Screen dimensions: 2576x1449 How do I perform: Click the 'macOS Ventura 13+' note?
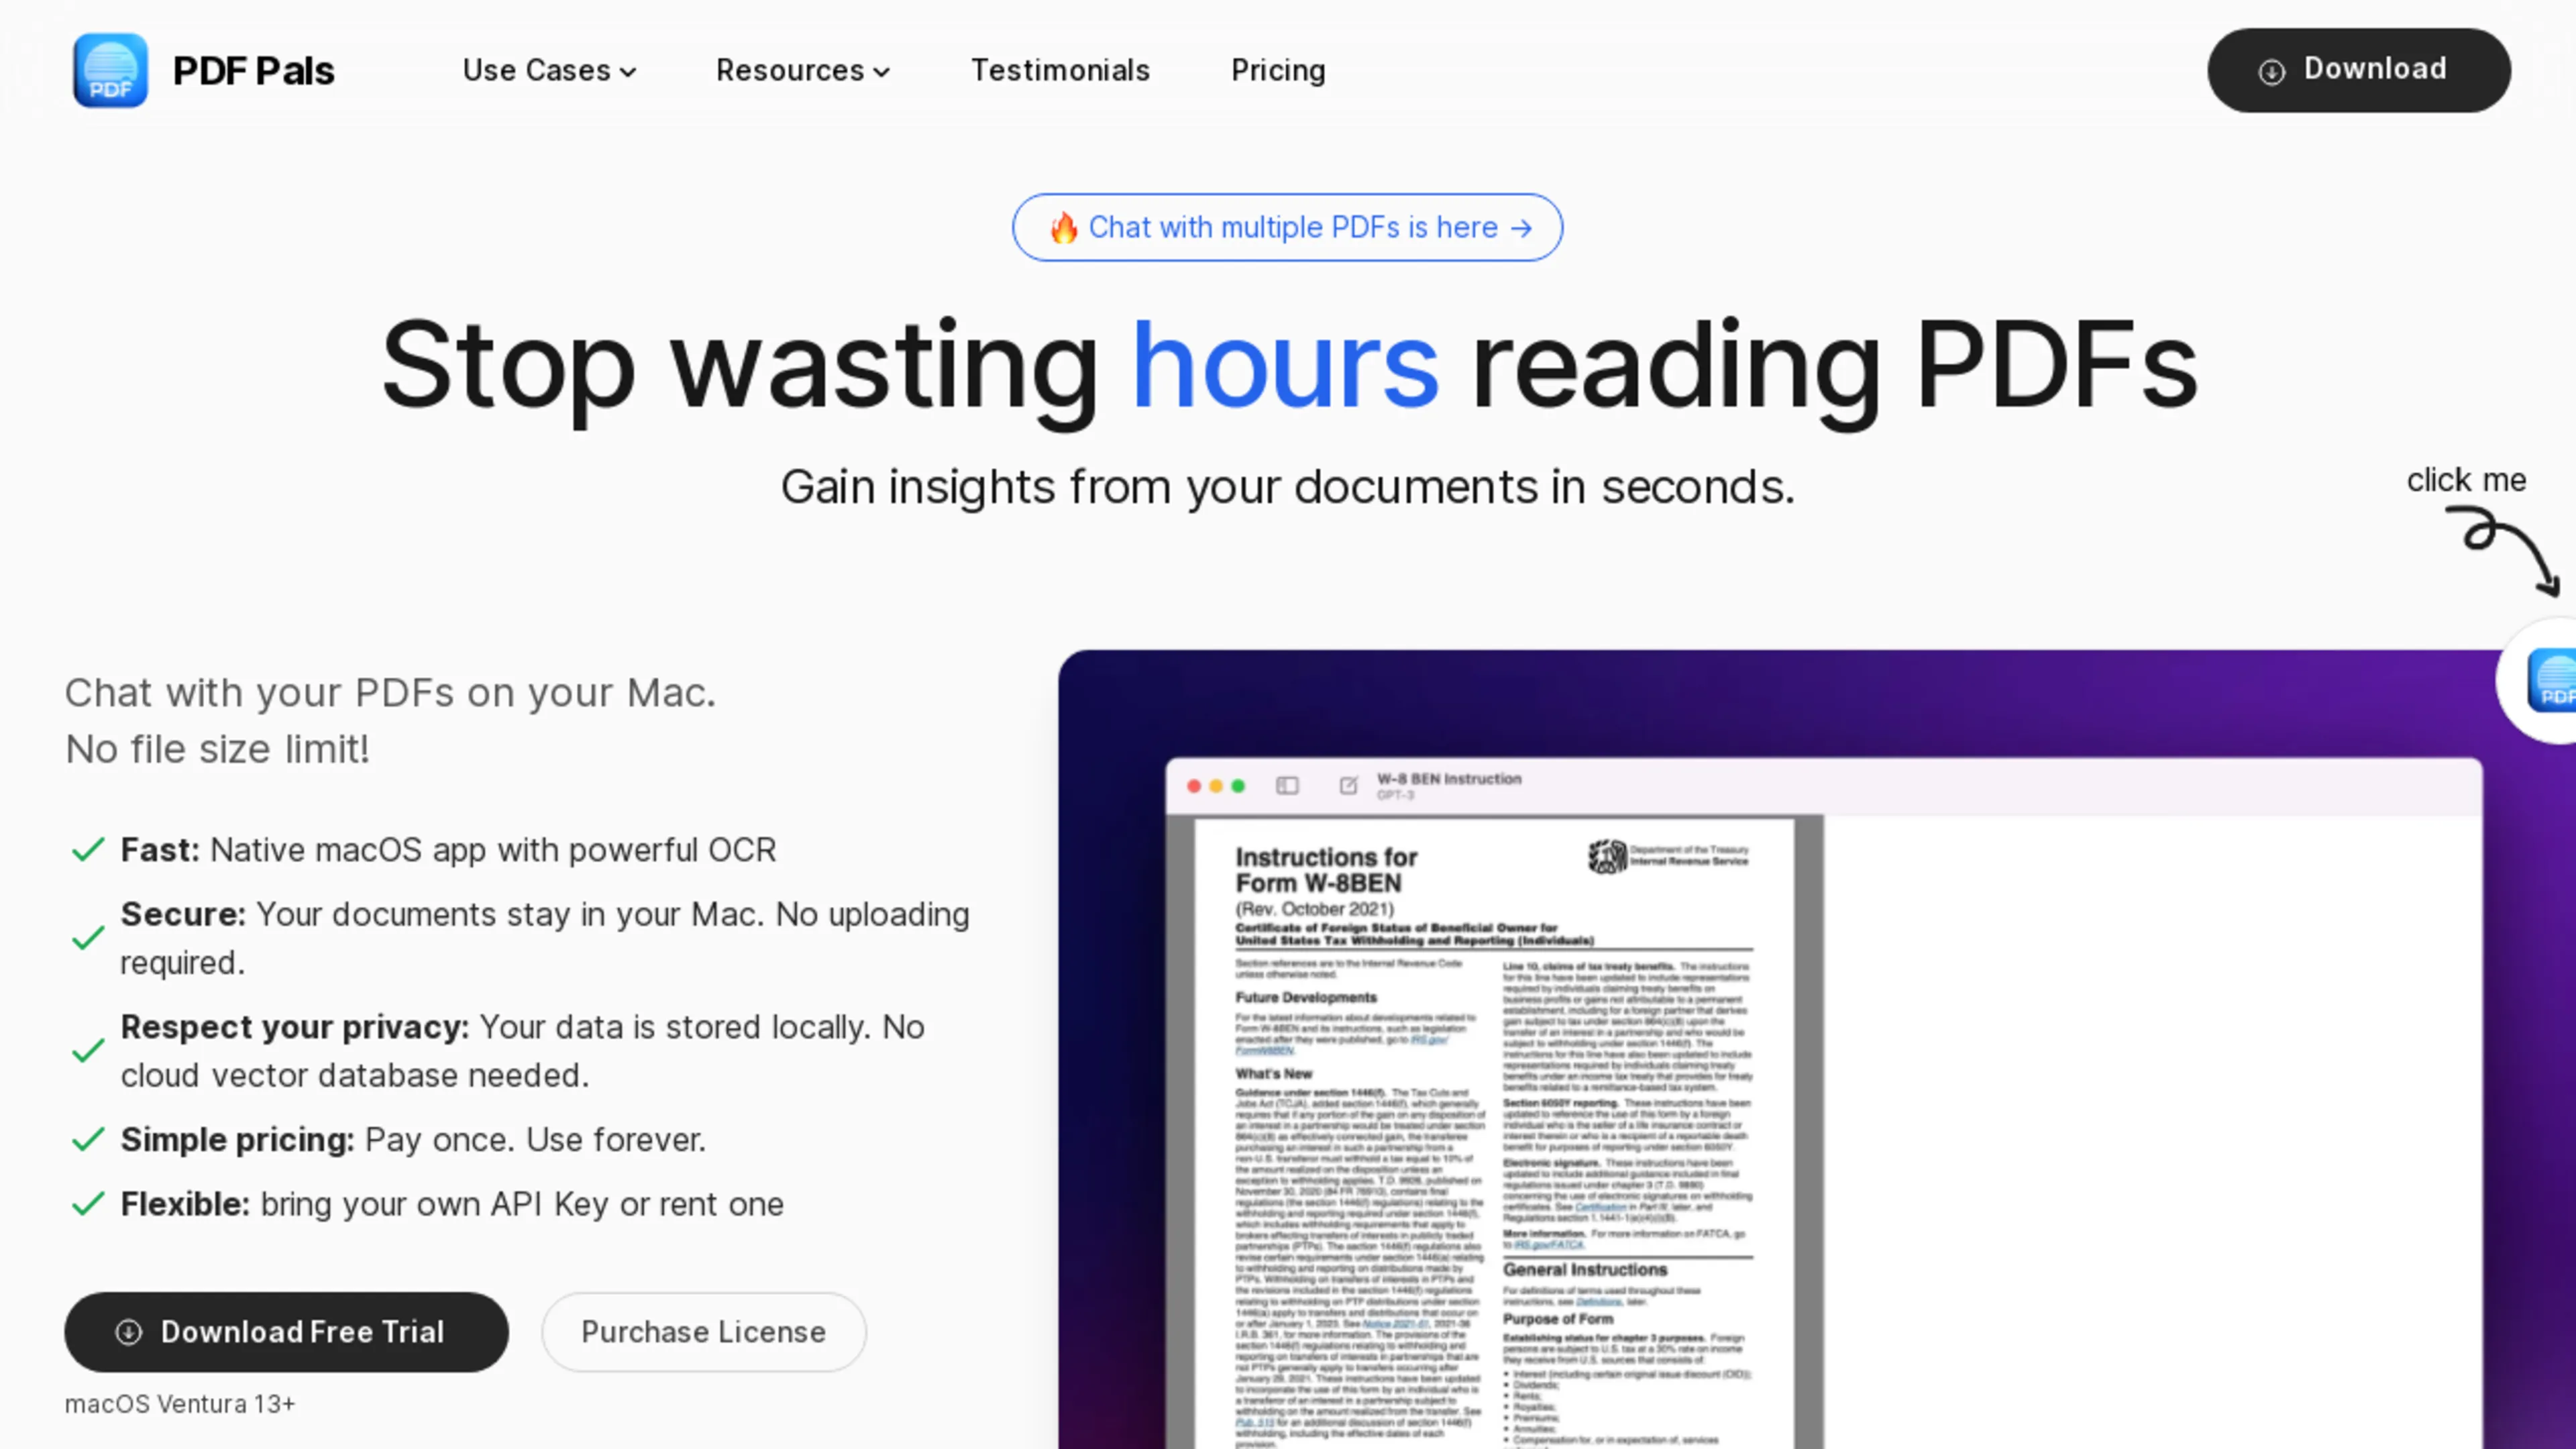[180, 1404]
